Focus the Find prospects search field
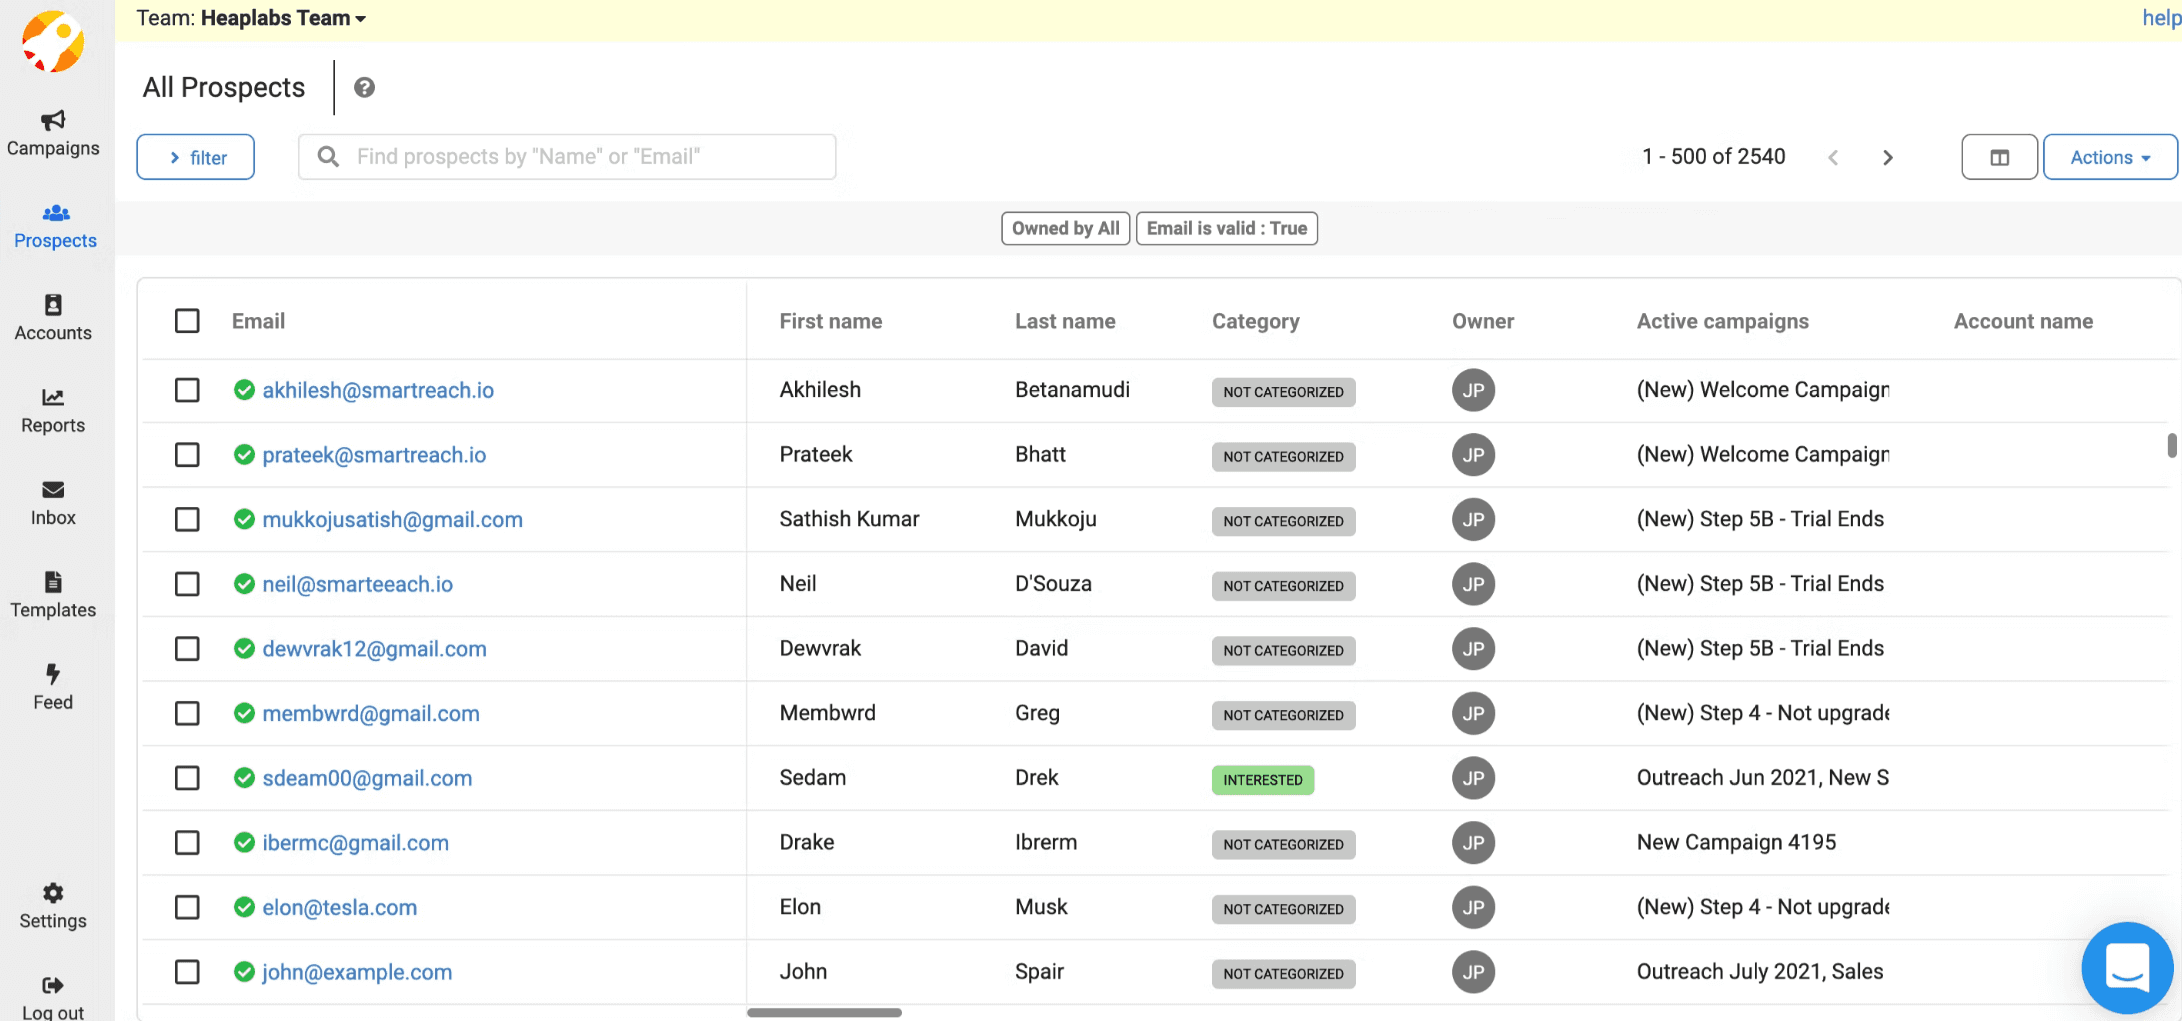Viewport: 2182px width, 1021px height. pyautogui.click(x=567, y=157)
